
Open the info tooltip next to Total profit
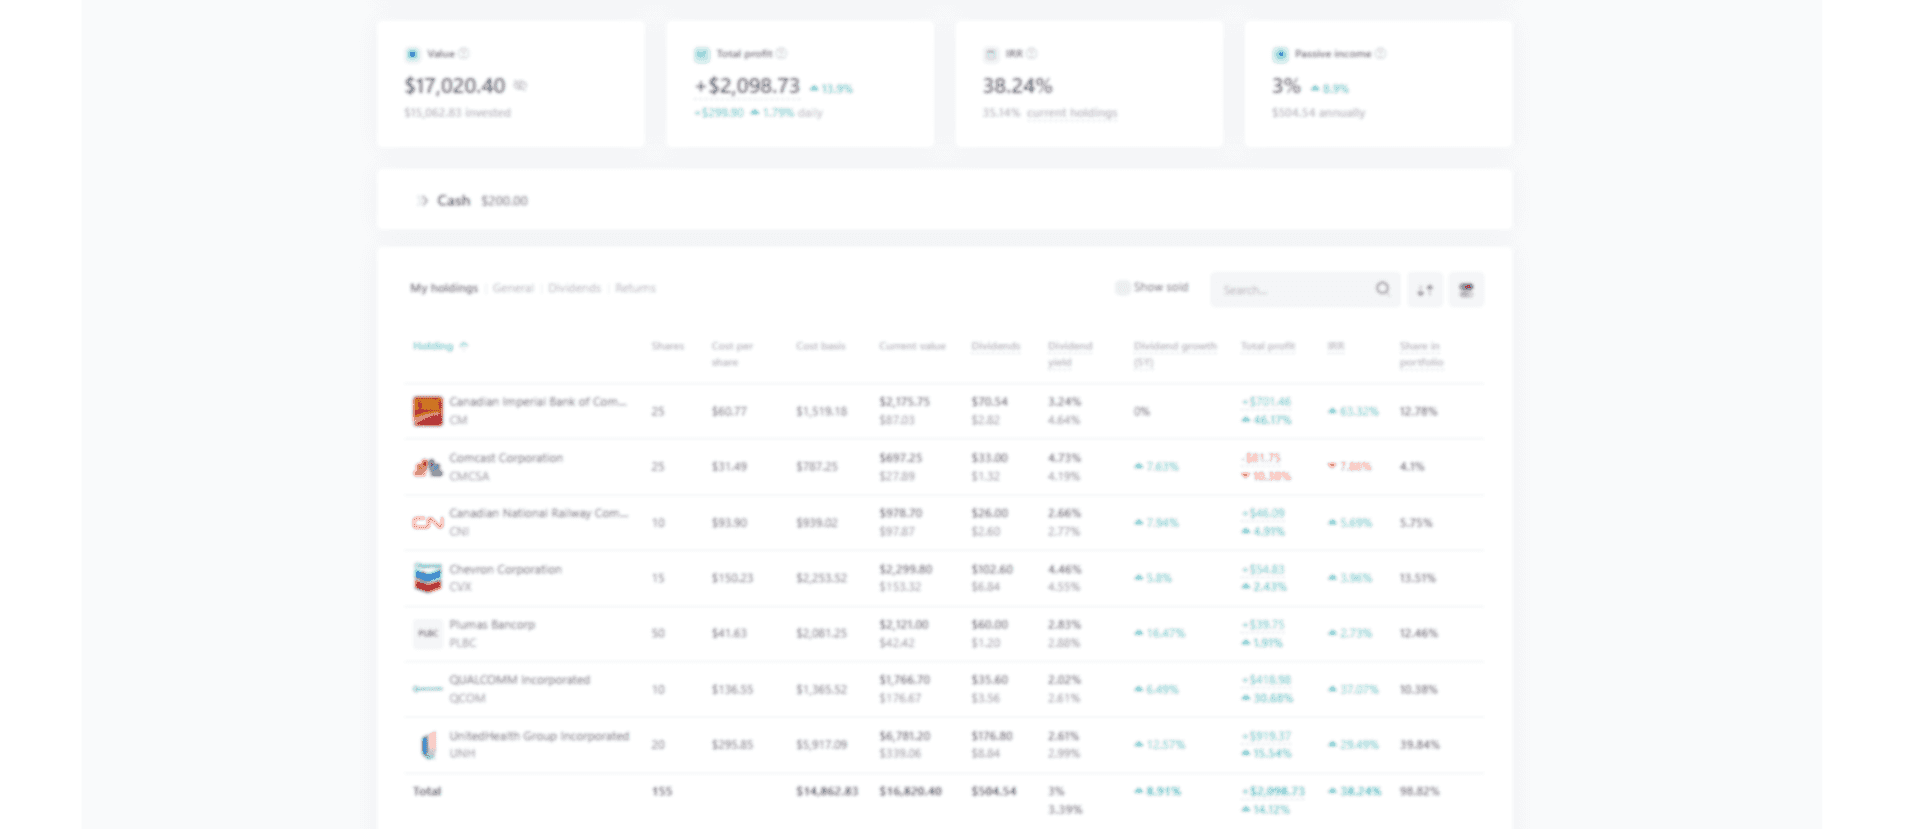pos(781,53)
